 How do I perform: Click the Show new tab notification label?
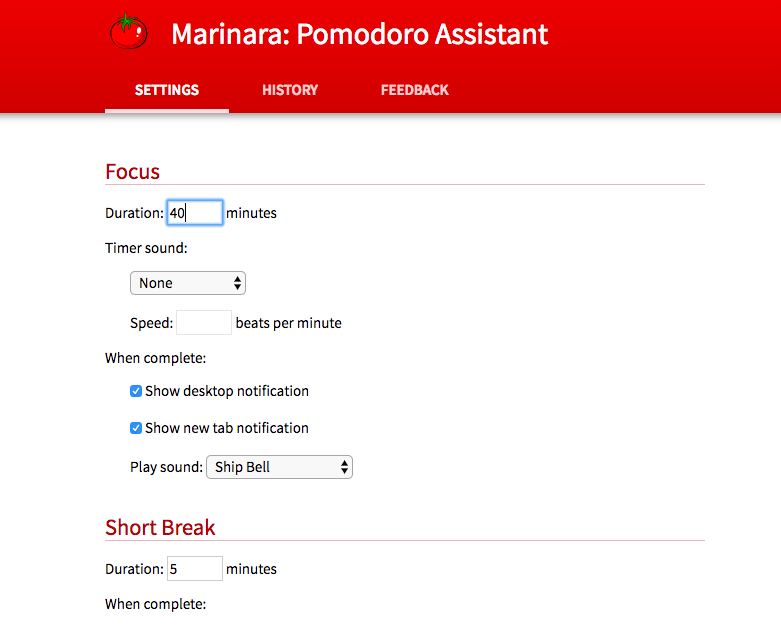click(227, 428)
